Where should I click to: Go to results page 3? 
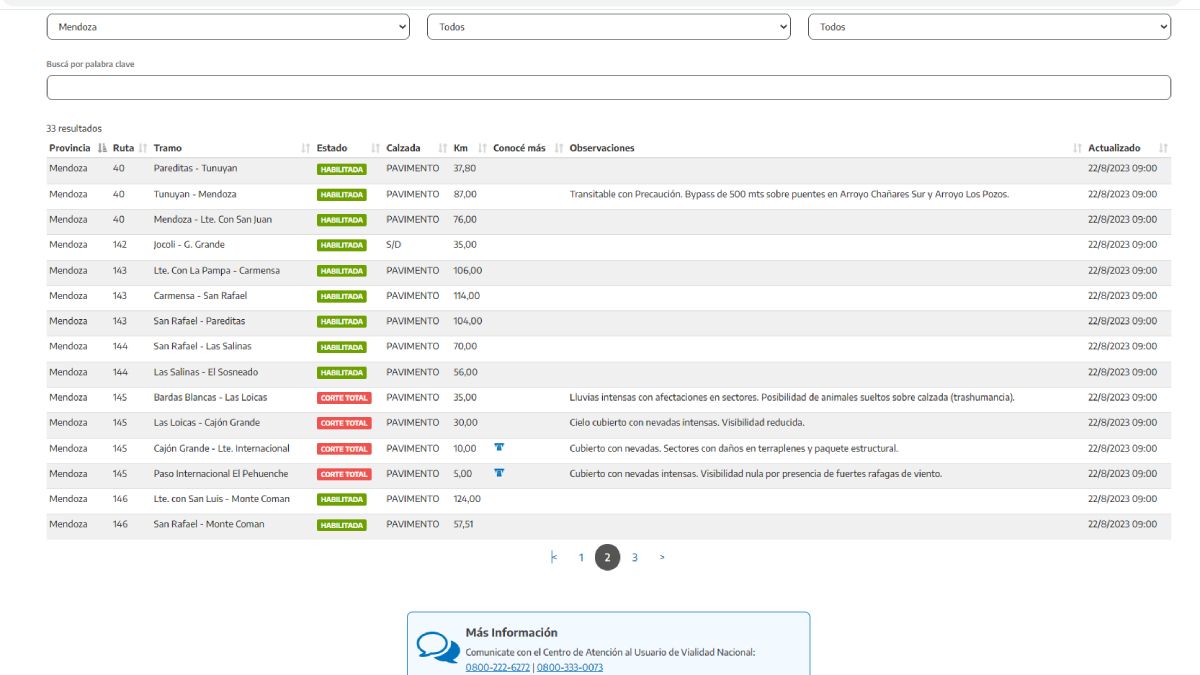[635, 558]
